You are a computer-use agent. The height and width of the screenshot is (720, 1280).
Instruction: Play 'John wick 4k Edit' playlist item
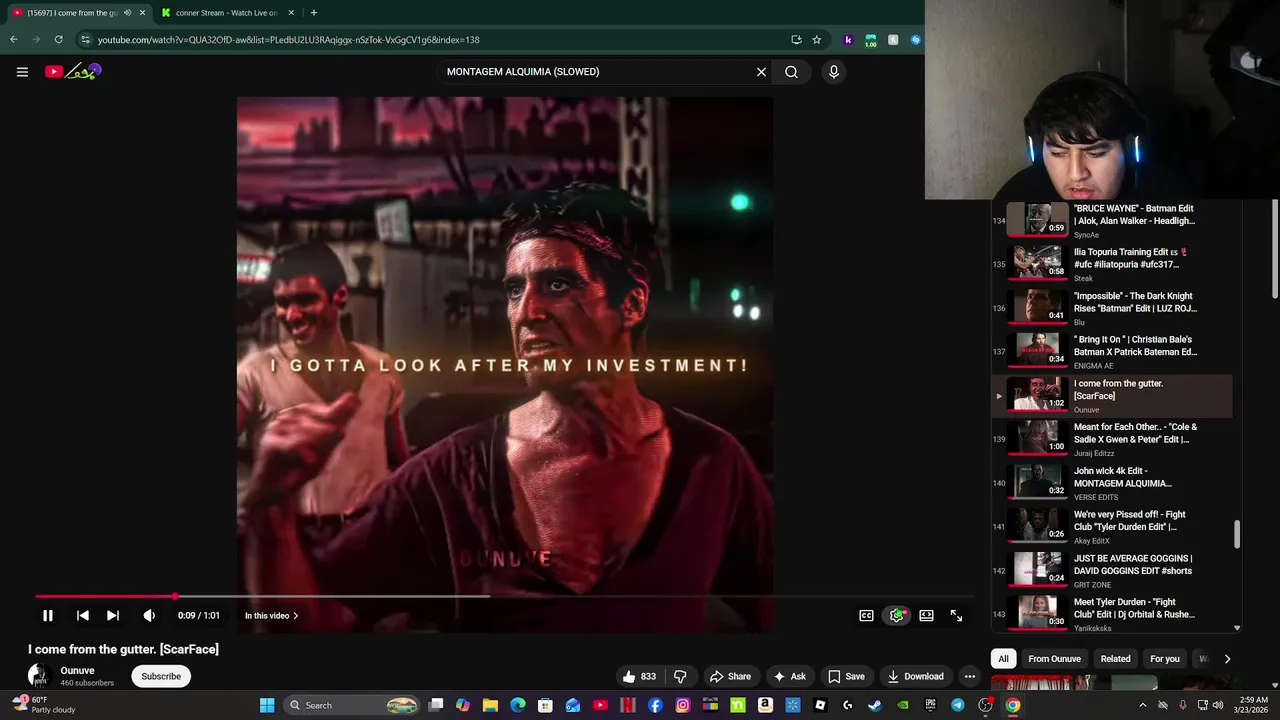click(1112, 483)
